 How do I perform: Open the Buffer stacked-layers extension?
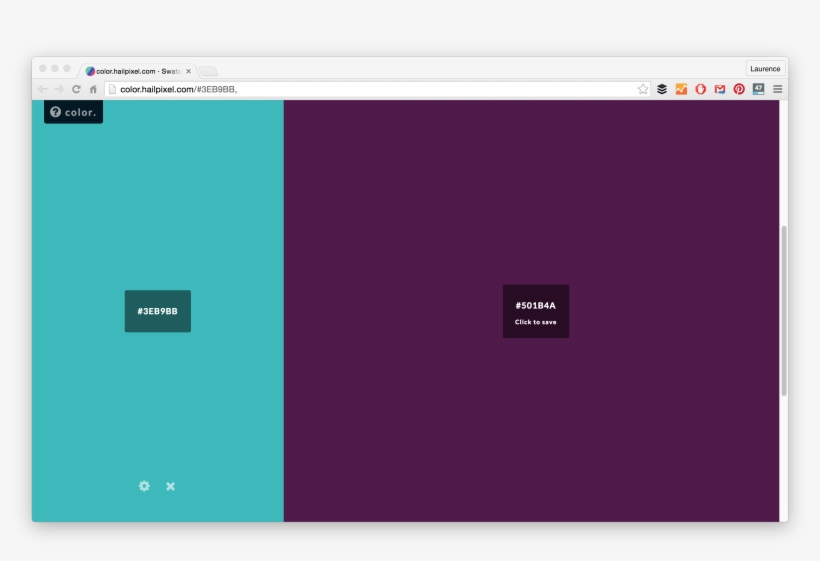pyautogui.click(x=662, y=89)
